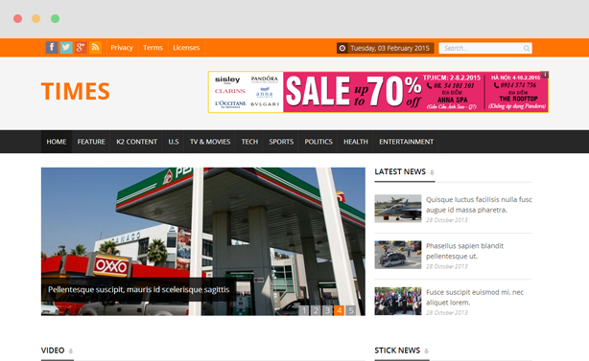Screen dimensions: 589x361
Task: Click the search magnifier icon
Action: pyautogui.click(x=527, y=48)
